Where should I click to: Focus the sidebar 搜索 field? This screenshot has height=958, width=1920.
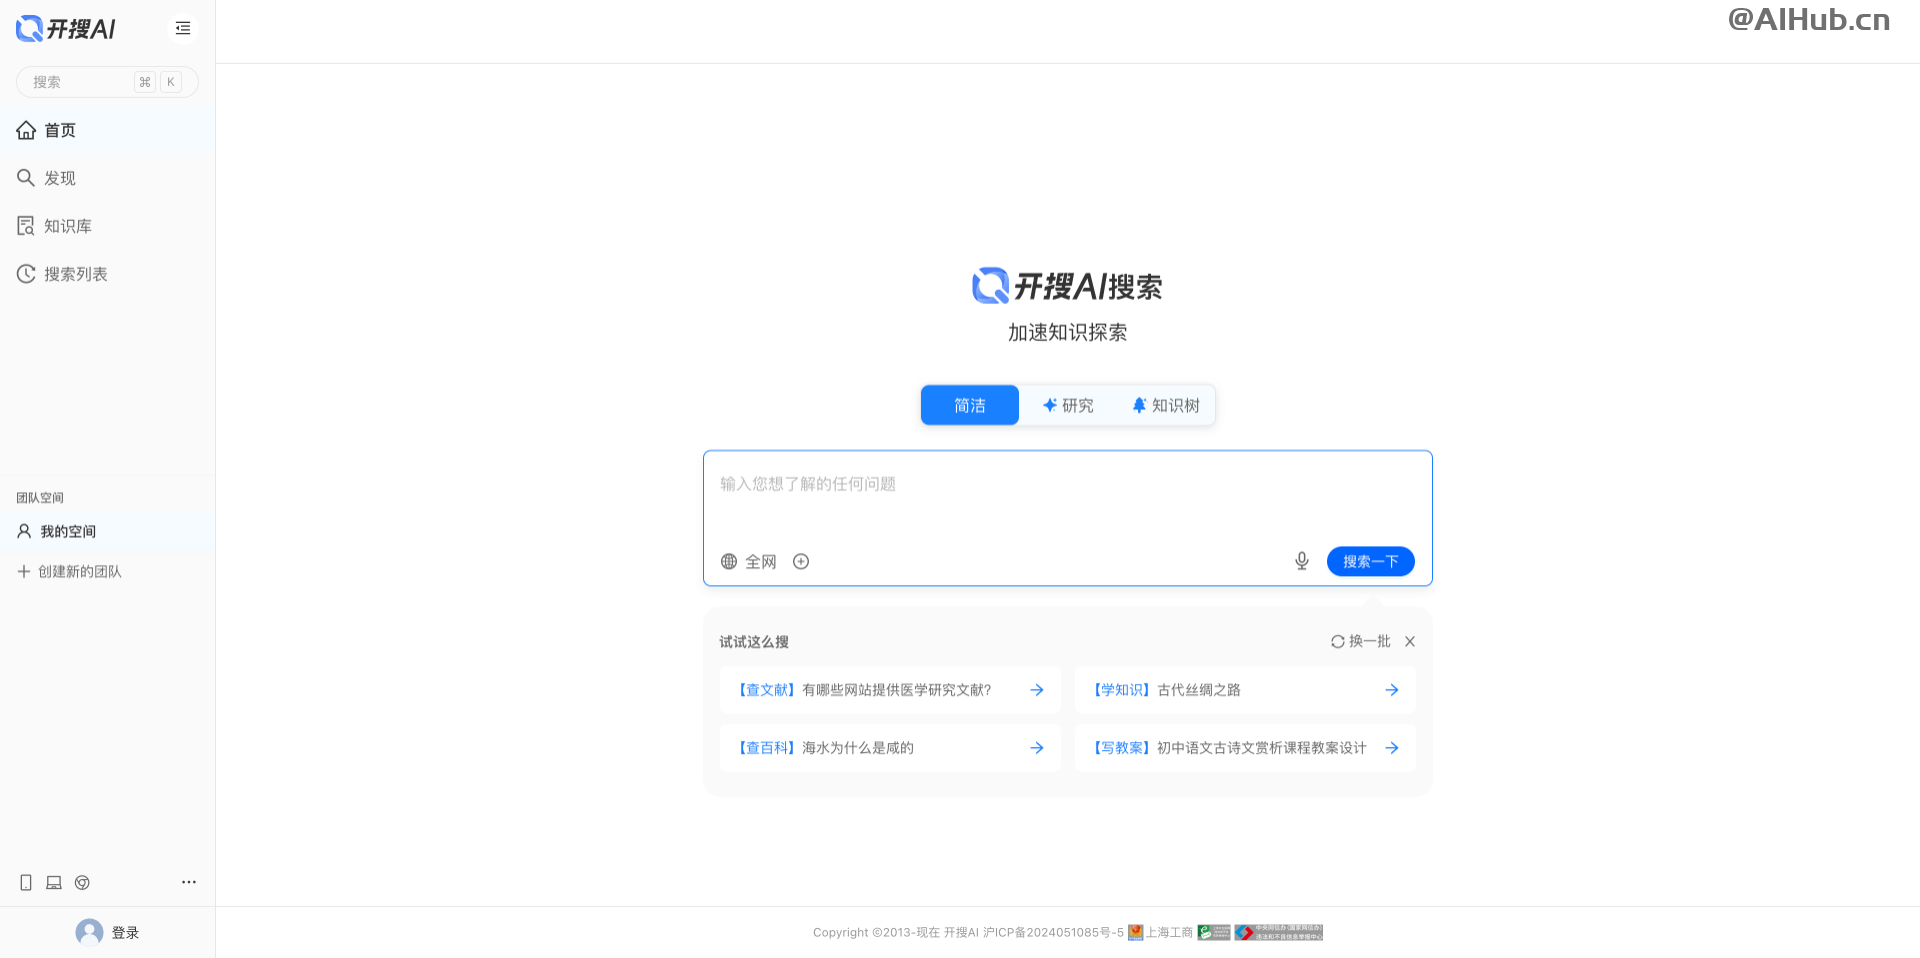click(x=107, y=82)
